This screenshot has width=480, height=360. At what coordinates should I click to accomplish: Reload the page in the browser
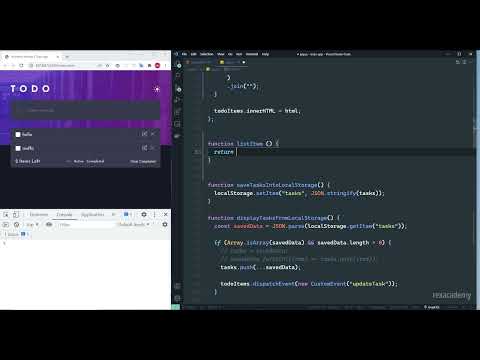pyautogui.click(x=21, y=66)
